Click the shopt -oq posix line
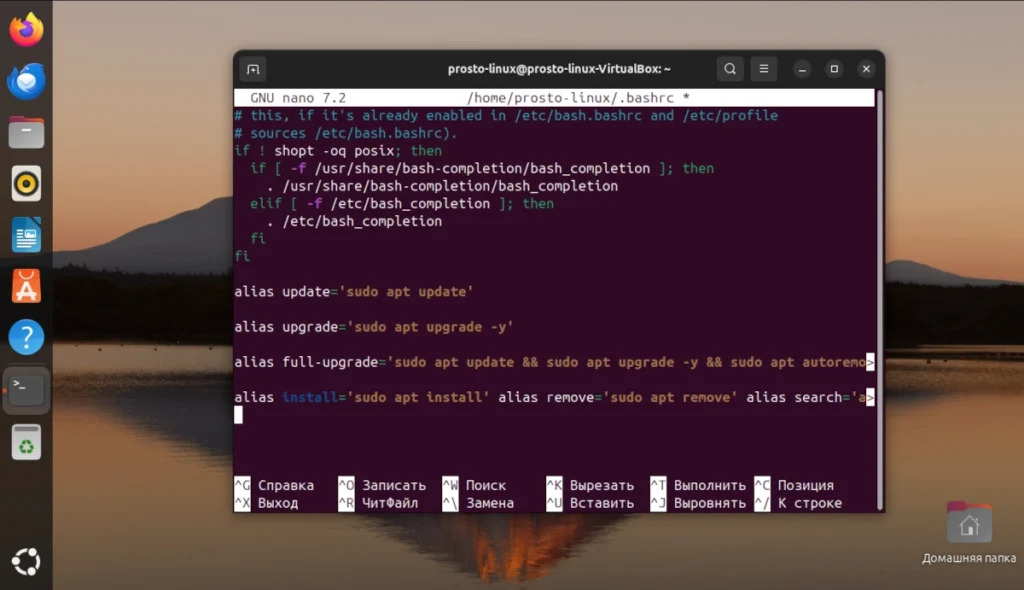 pyautogui.click(x=338, y=151)
